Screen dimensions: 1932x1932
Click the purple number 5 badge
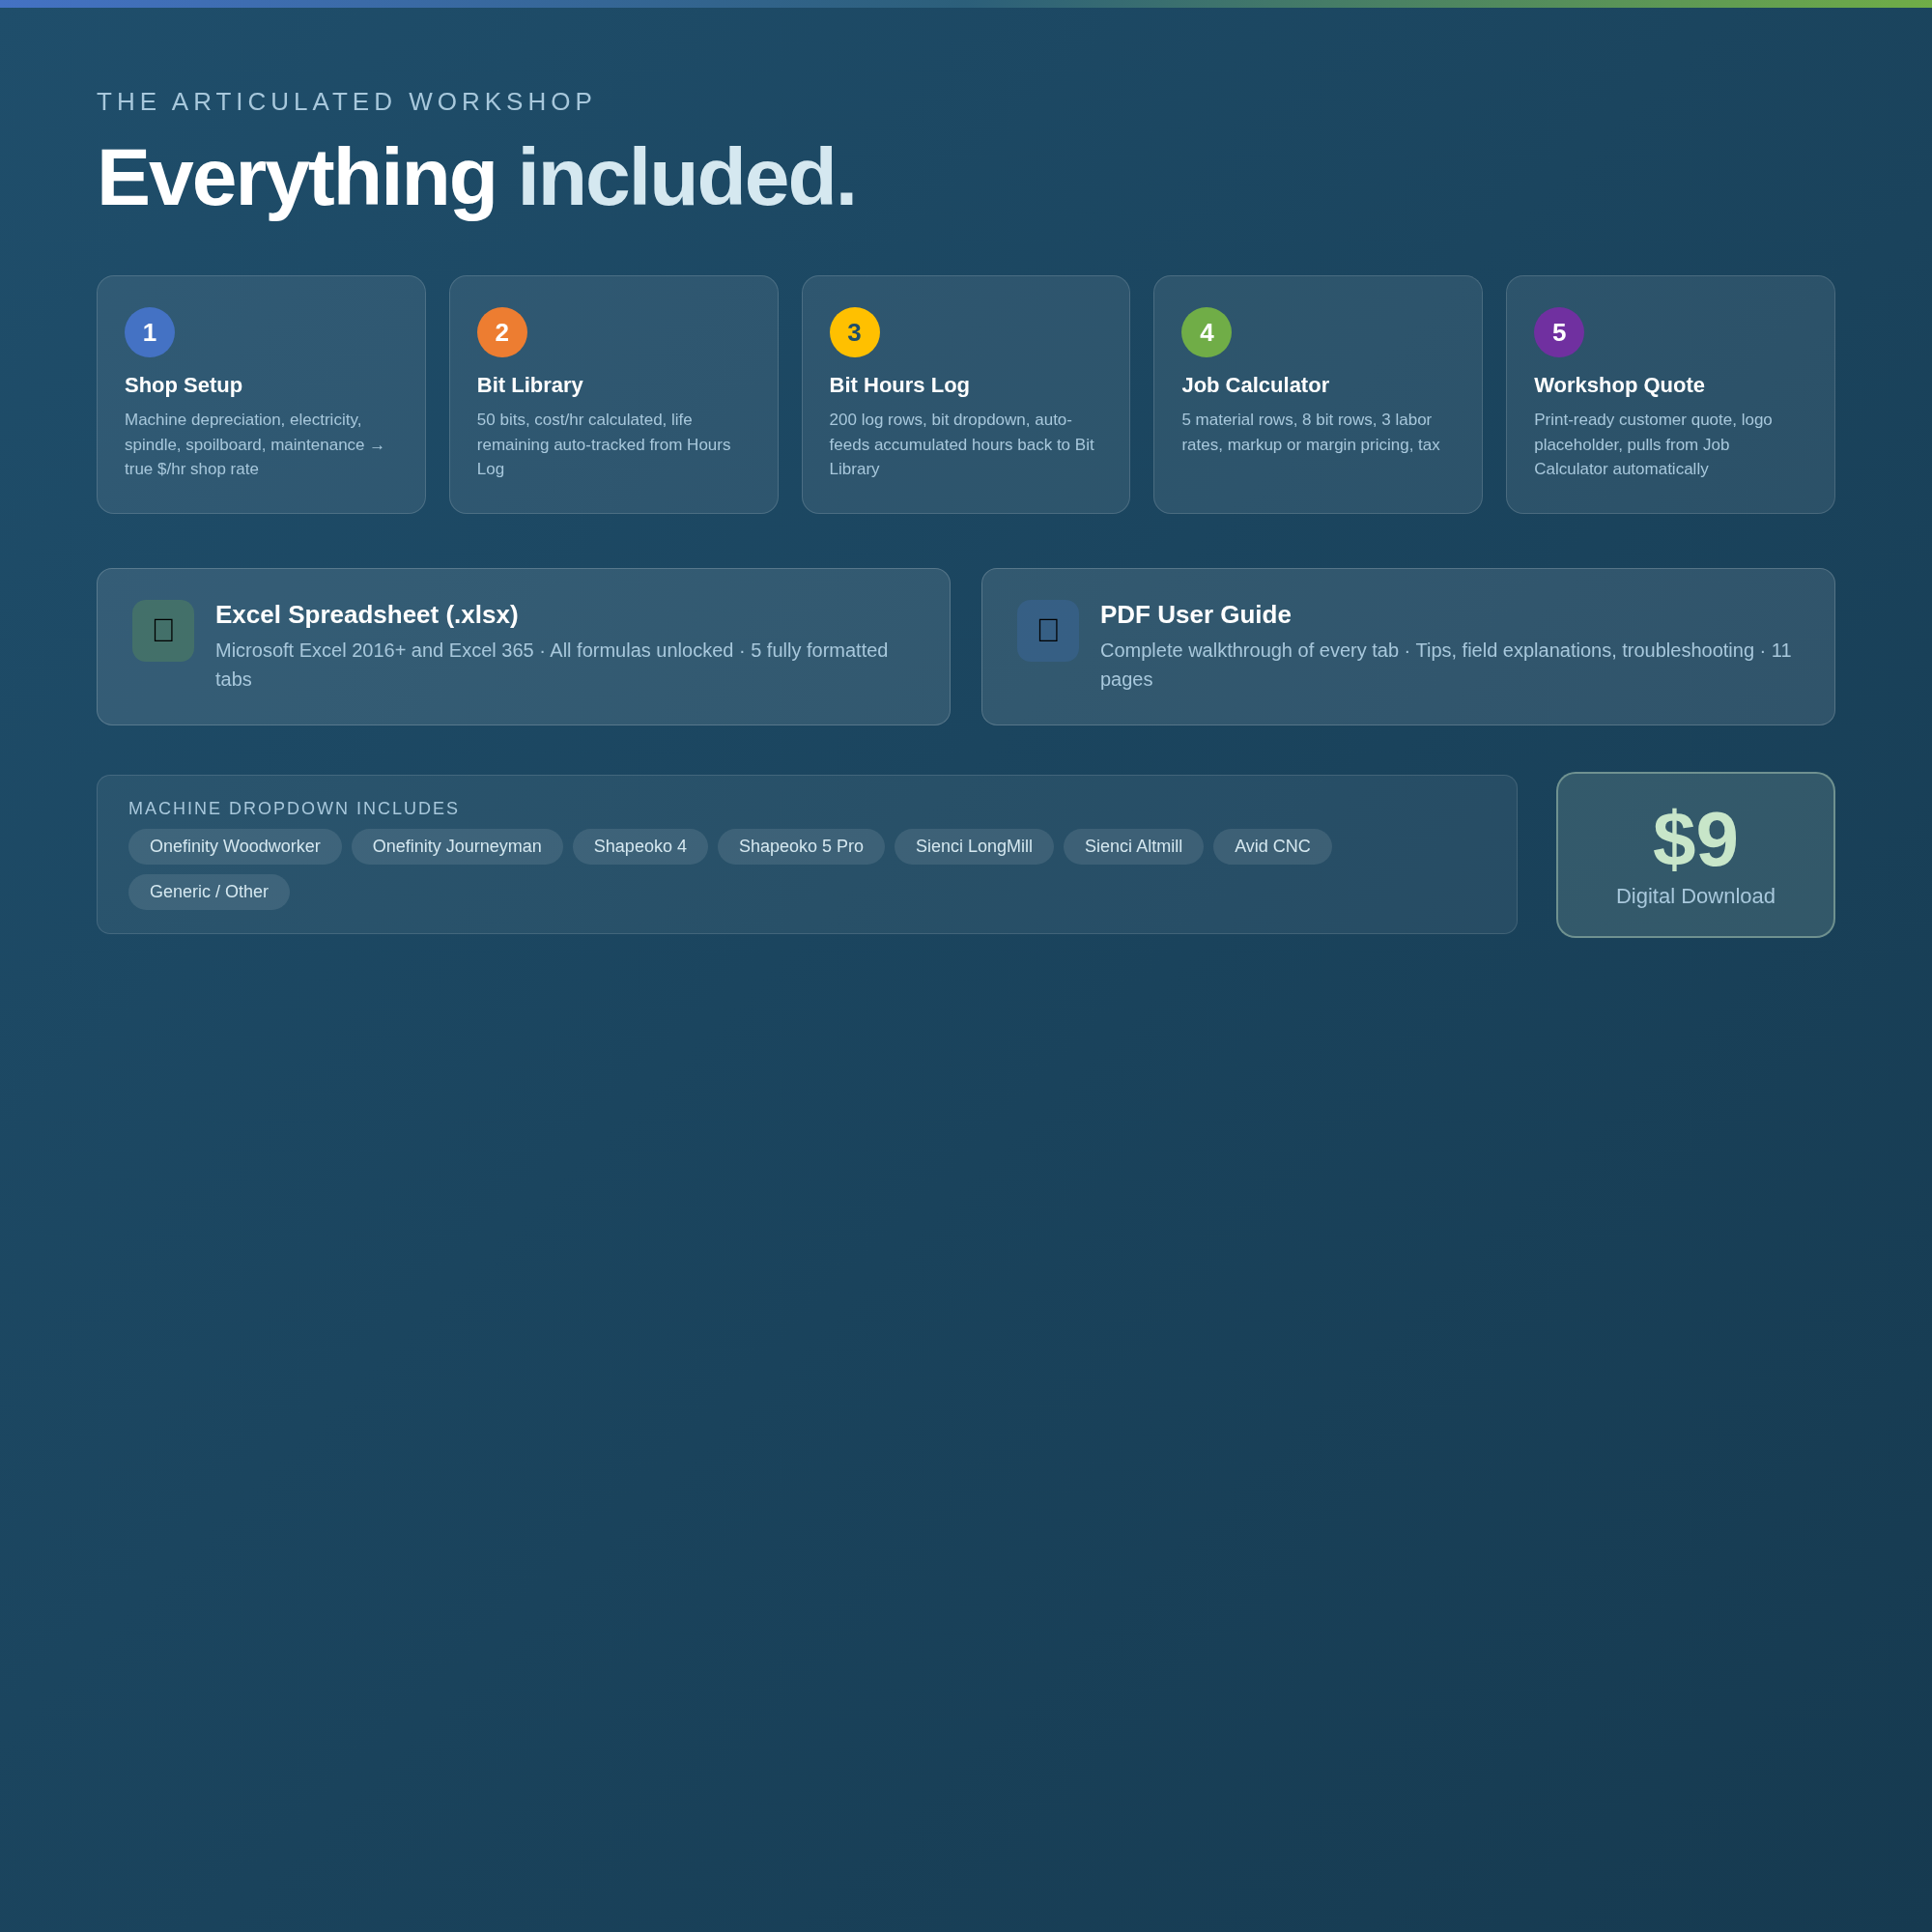click(1559, 332)
